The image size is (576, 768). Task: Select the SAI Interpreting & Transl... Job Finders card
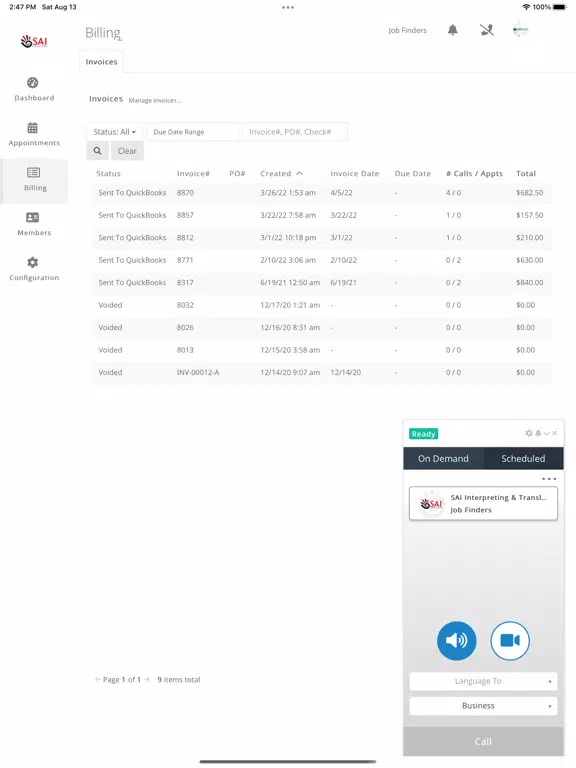point(483,504)
